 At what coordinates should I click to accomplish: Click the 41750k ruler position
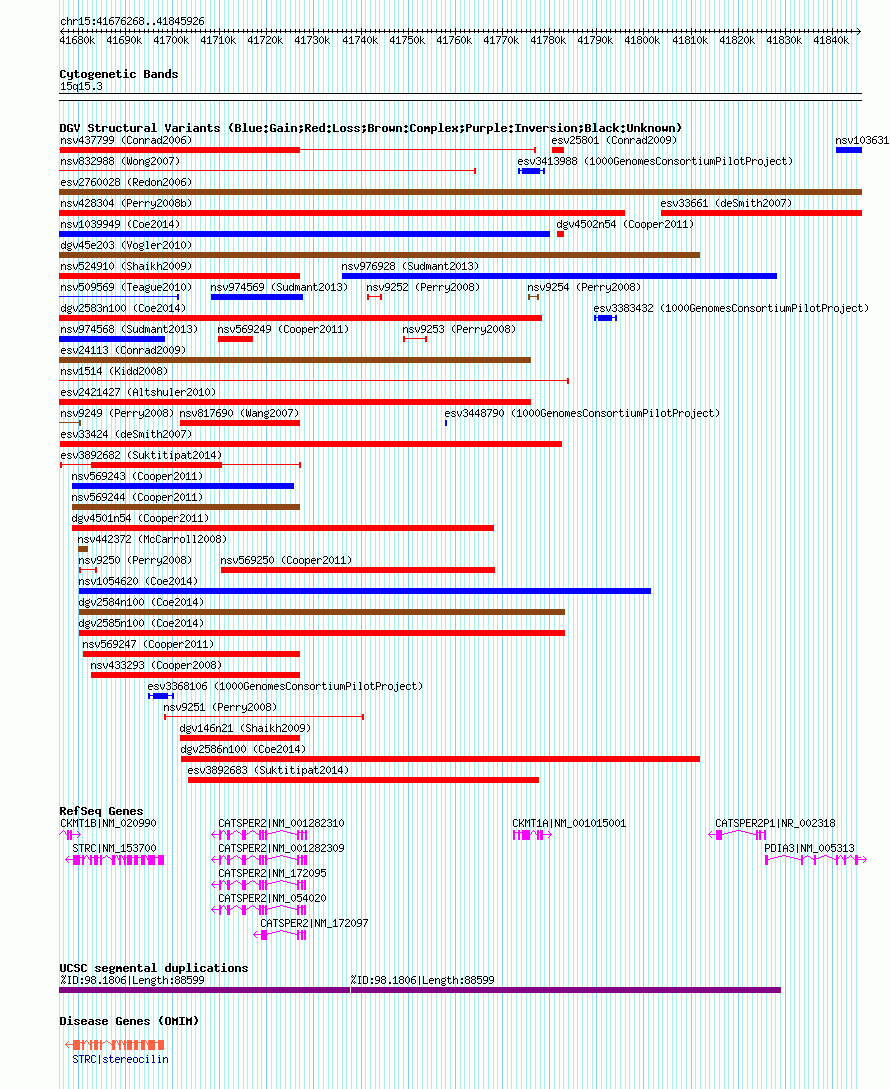coord(407,40)
